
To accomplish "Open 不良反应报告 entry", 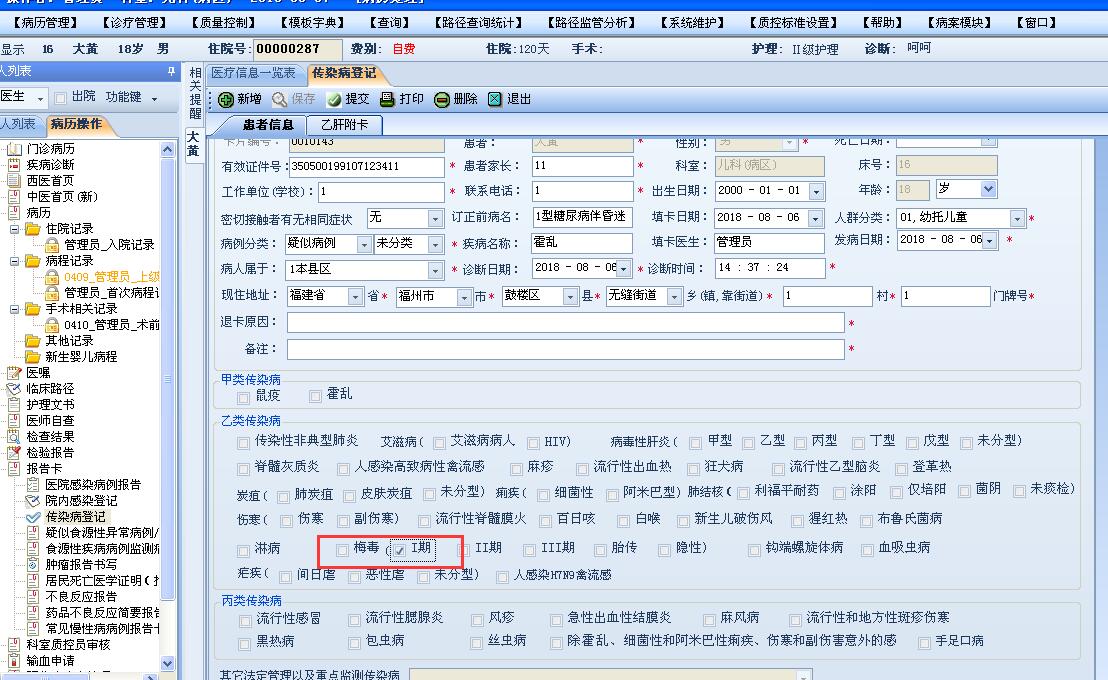I will 81,597.
